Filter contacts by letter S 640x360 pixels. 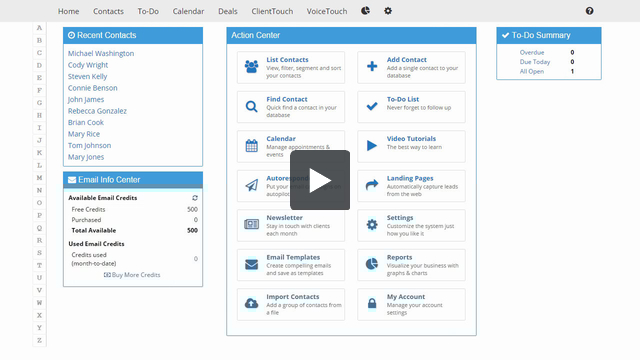pyautogui.click(x=39, y=253)
